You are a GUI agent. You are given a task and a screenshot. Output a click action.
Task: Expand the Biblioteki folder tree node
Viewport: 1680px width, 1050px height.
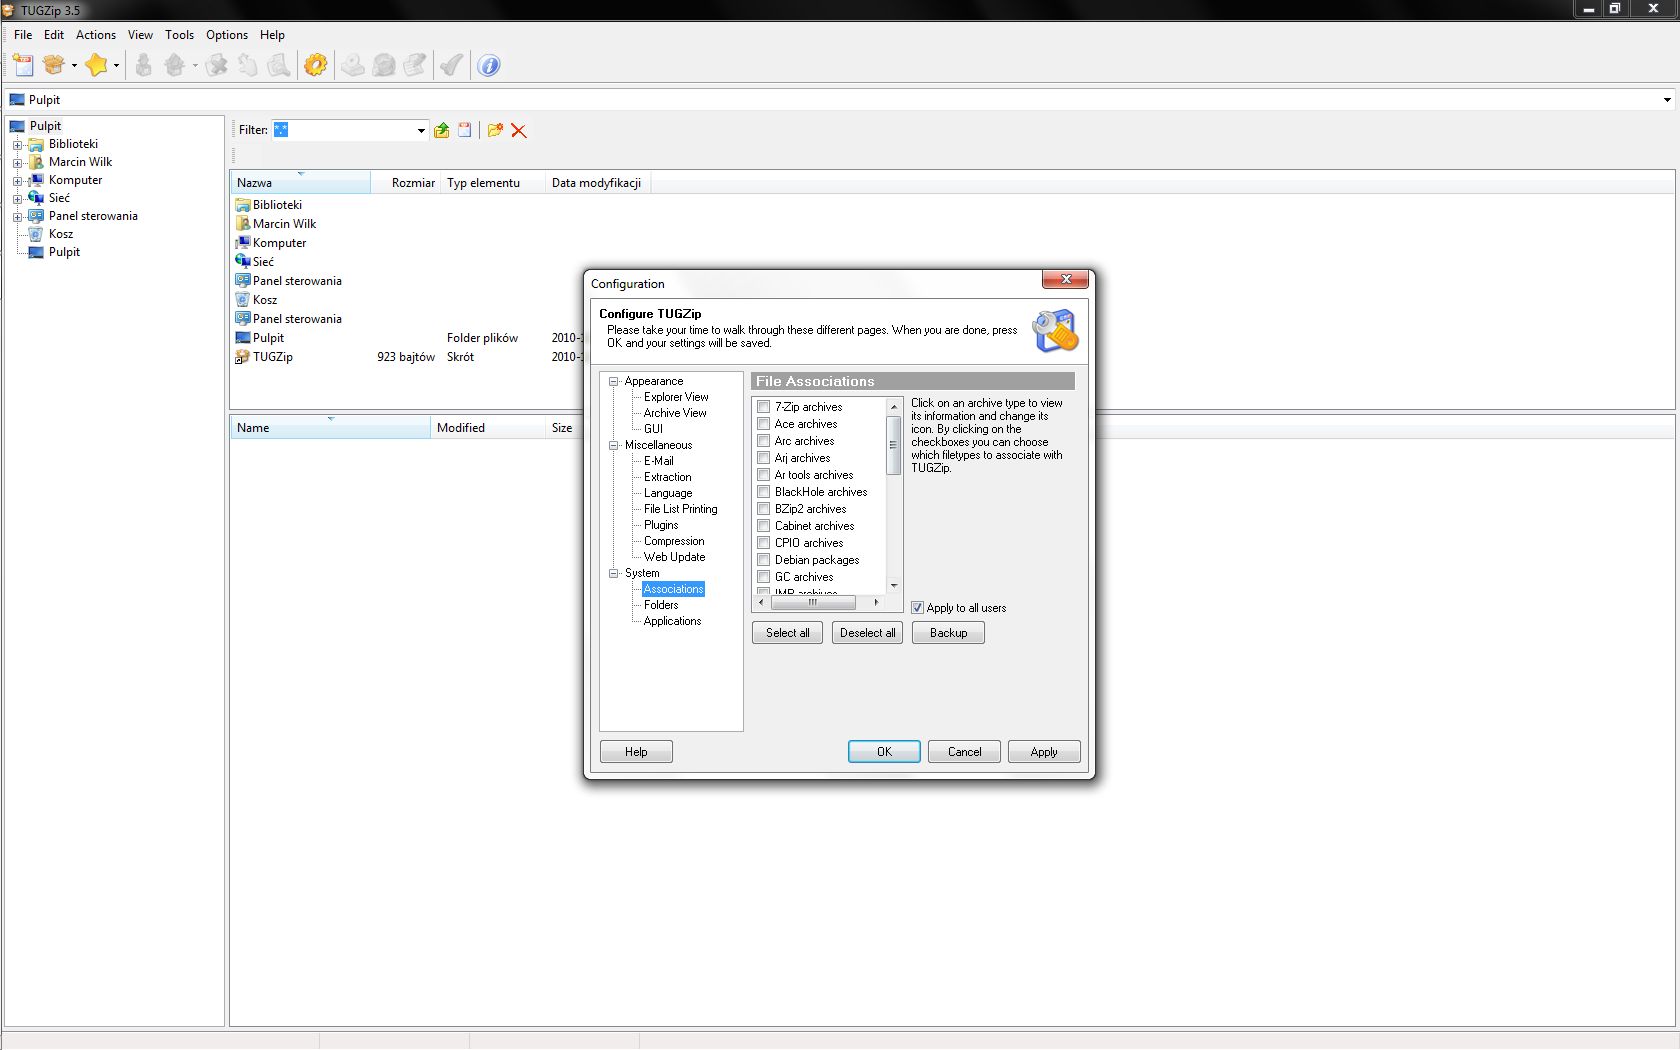17,145
